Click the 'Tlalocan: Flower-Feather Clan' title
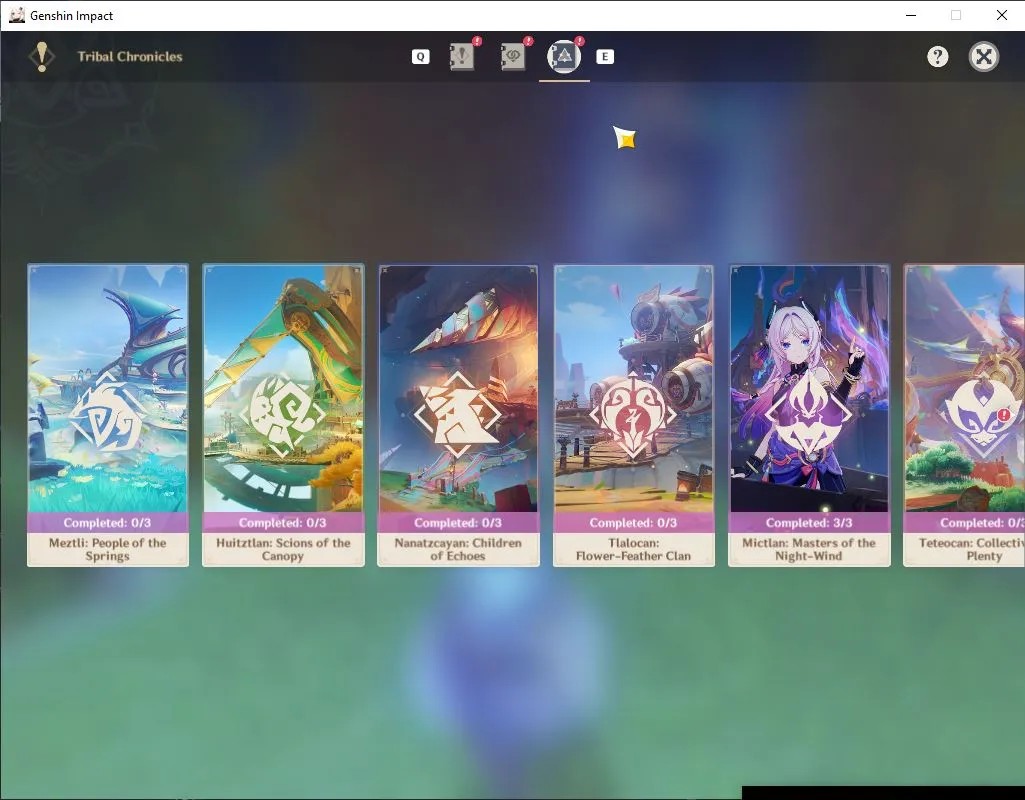The image size is (1025, 800). [633, 549]
